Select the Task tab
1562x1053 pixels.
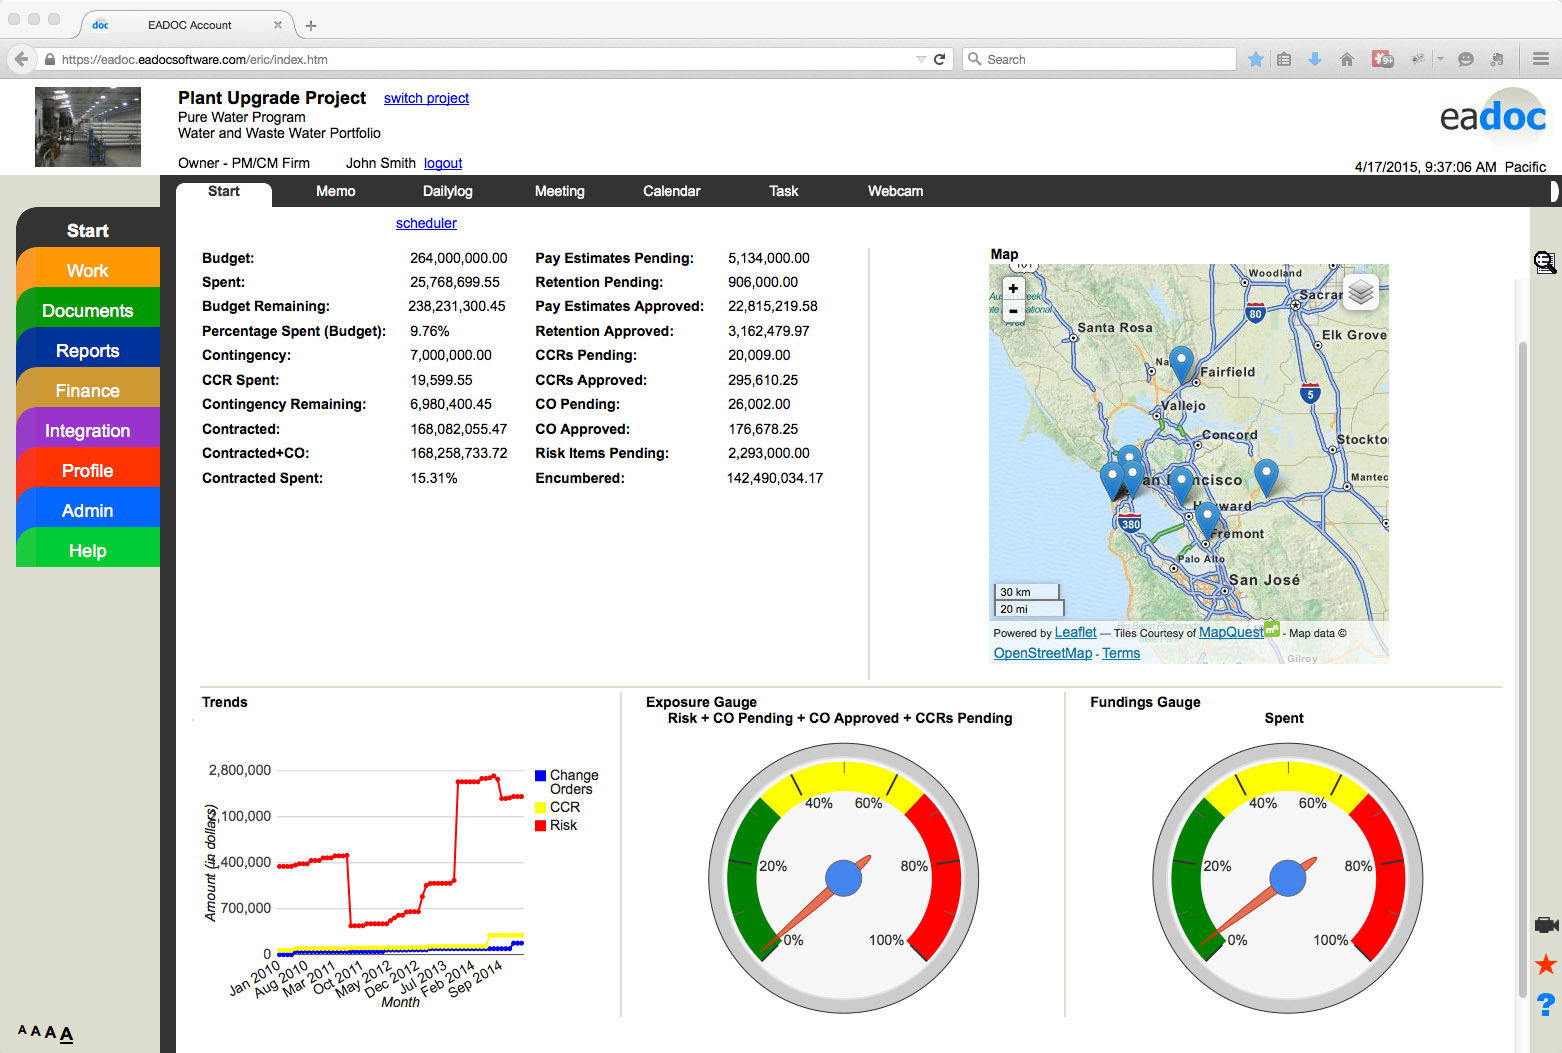784,191
